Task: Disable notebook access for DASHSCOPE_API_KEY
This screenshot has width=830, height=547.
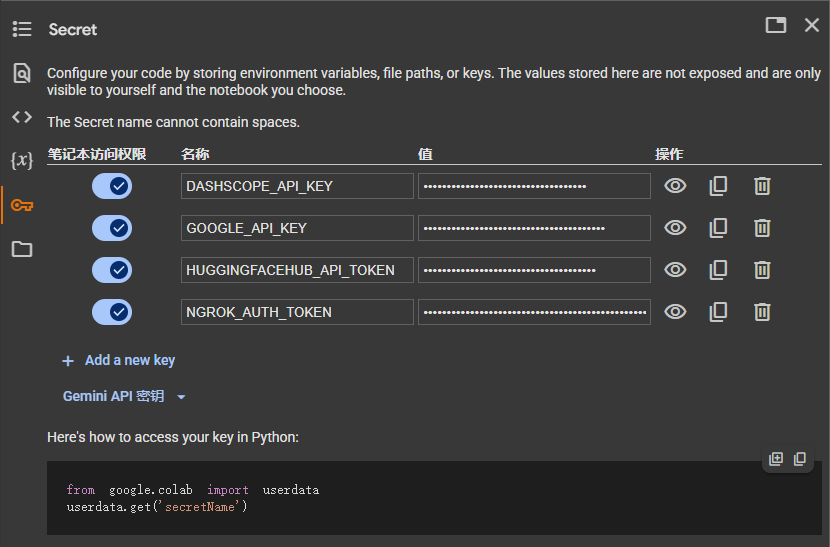Action: [112, 186]
